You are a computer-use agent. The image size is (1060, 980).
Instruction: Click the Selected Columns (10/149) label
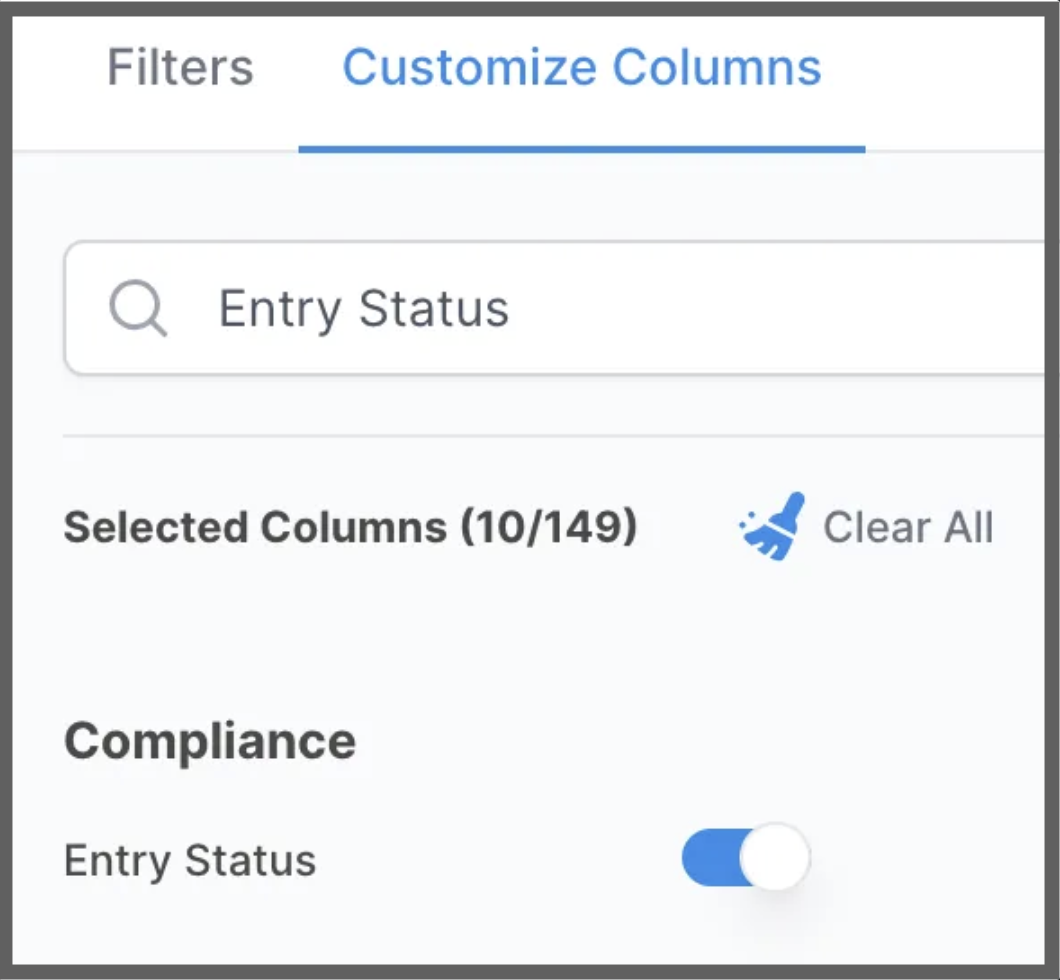(350, 527)
